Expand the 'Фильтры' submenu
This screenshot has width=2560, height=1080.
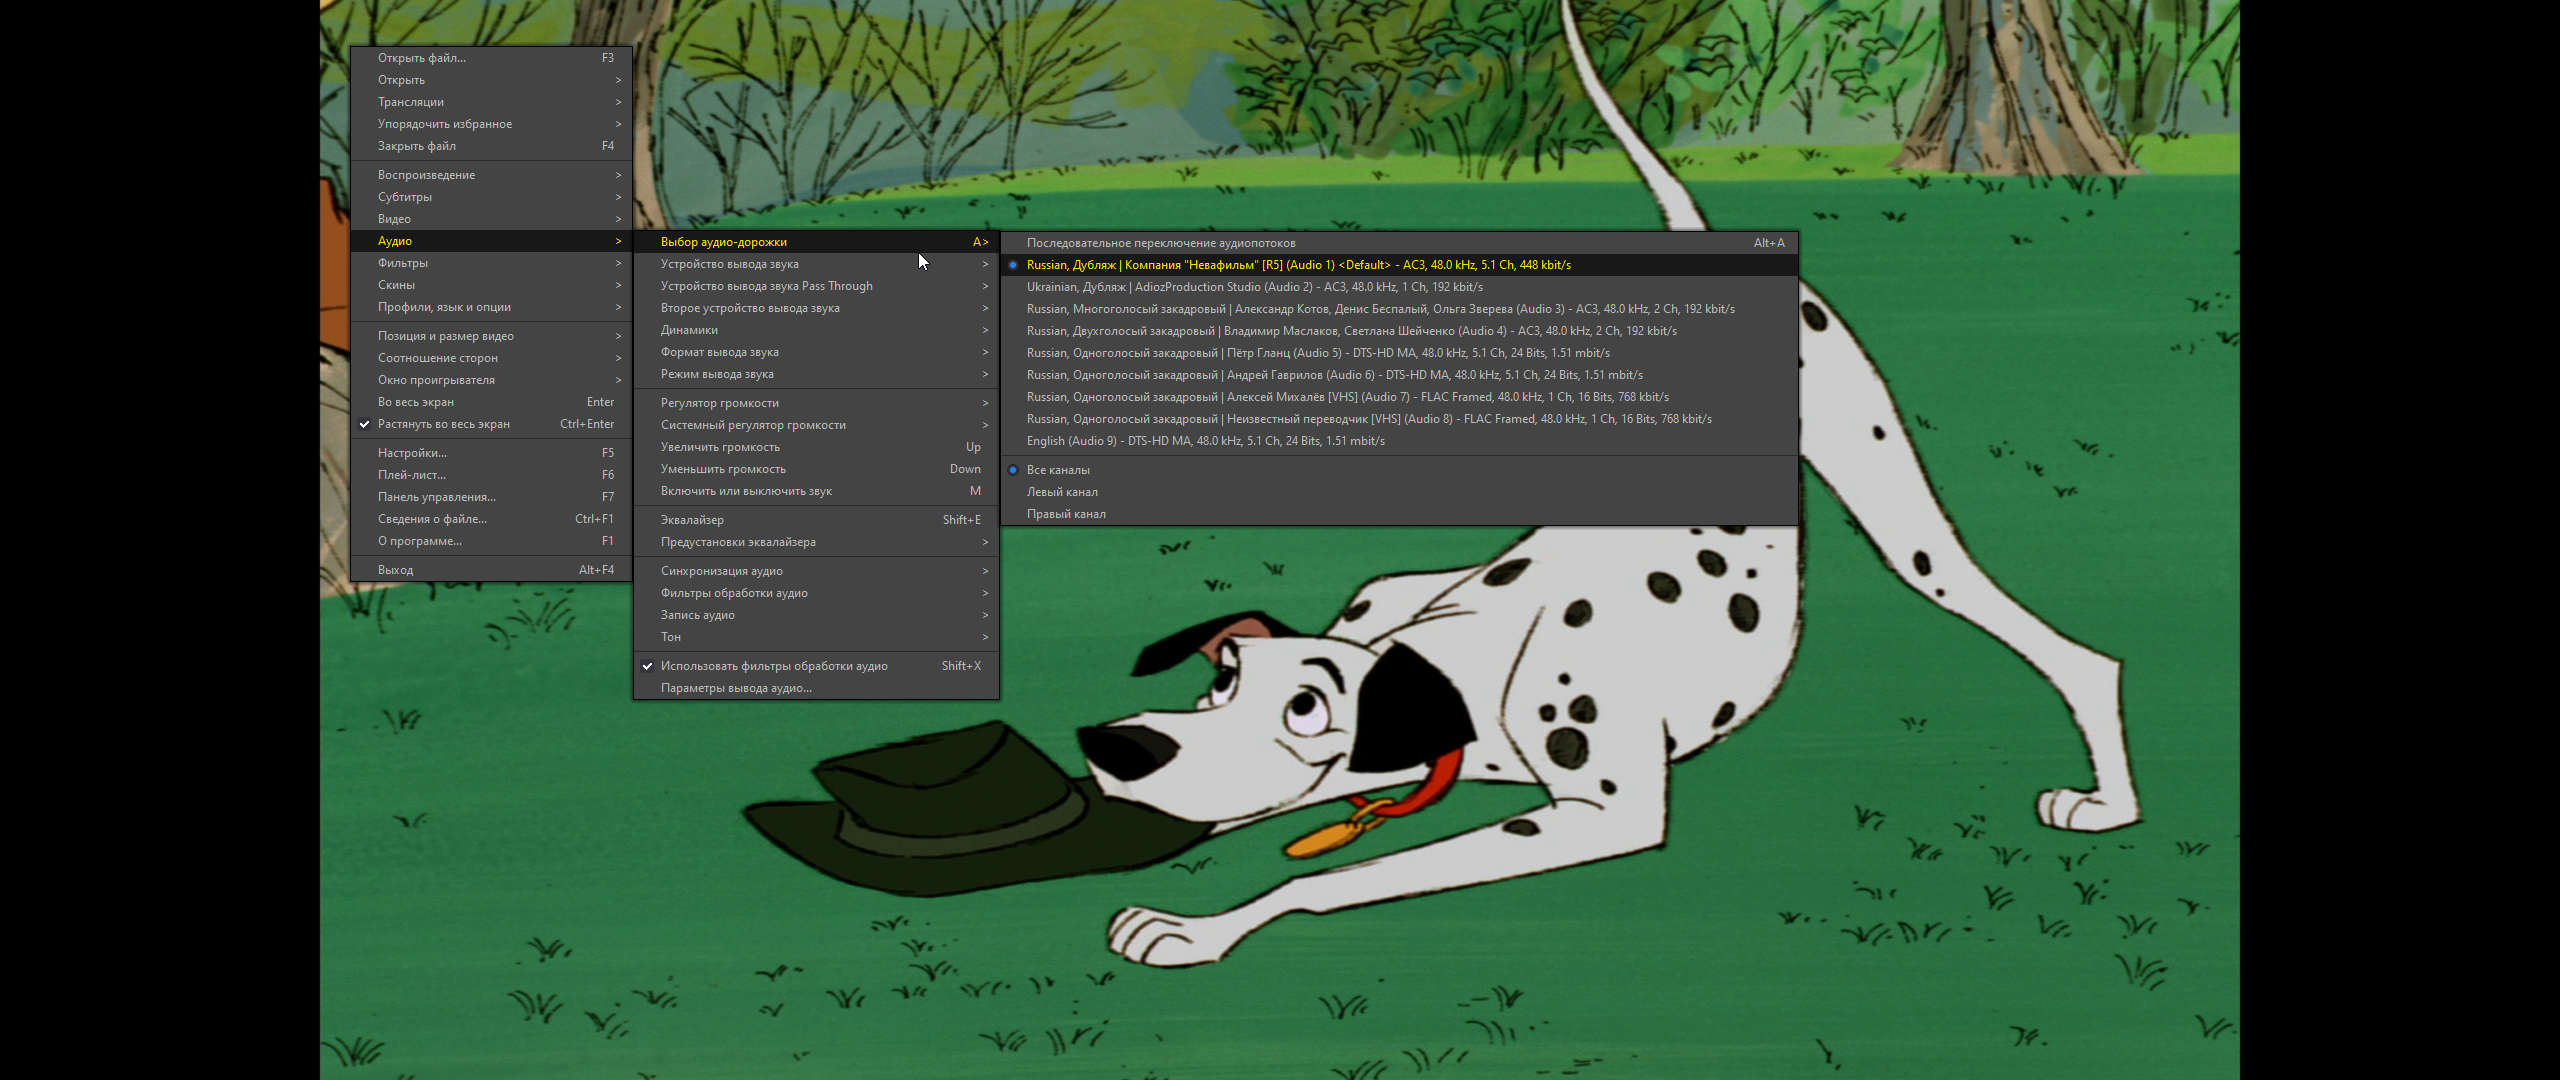point(491,263)
